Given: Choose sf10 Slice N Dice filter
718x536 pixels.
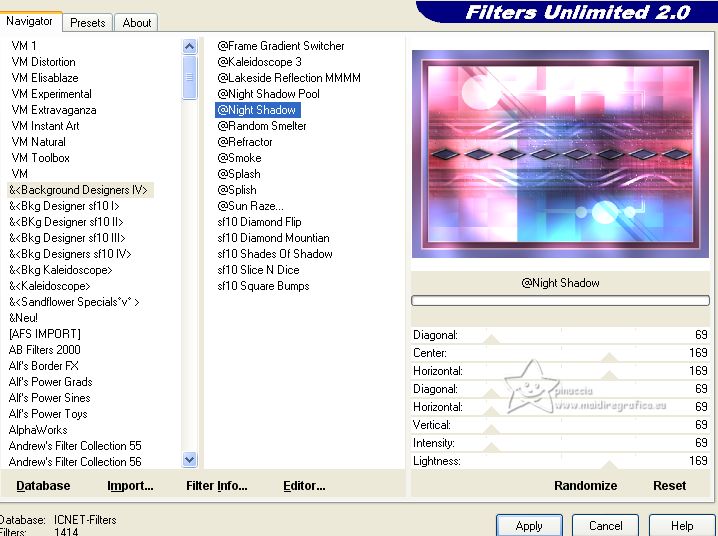Looking at the screenshot, I should [x=258, y=270].
